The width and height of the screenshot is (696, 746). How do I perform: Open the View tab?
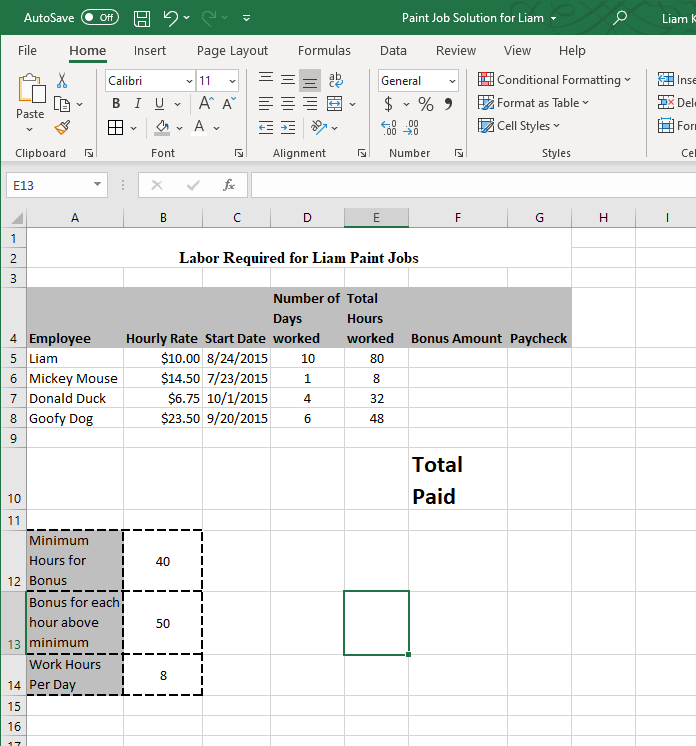(x=517, y=50)
